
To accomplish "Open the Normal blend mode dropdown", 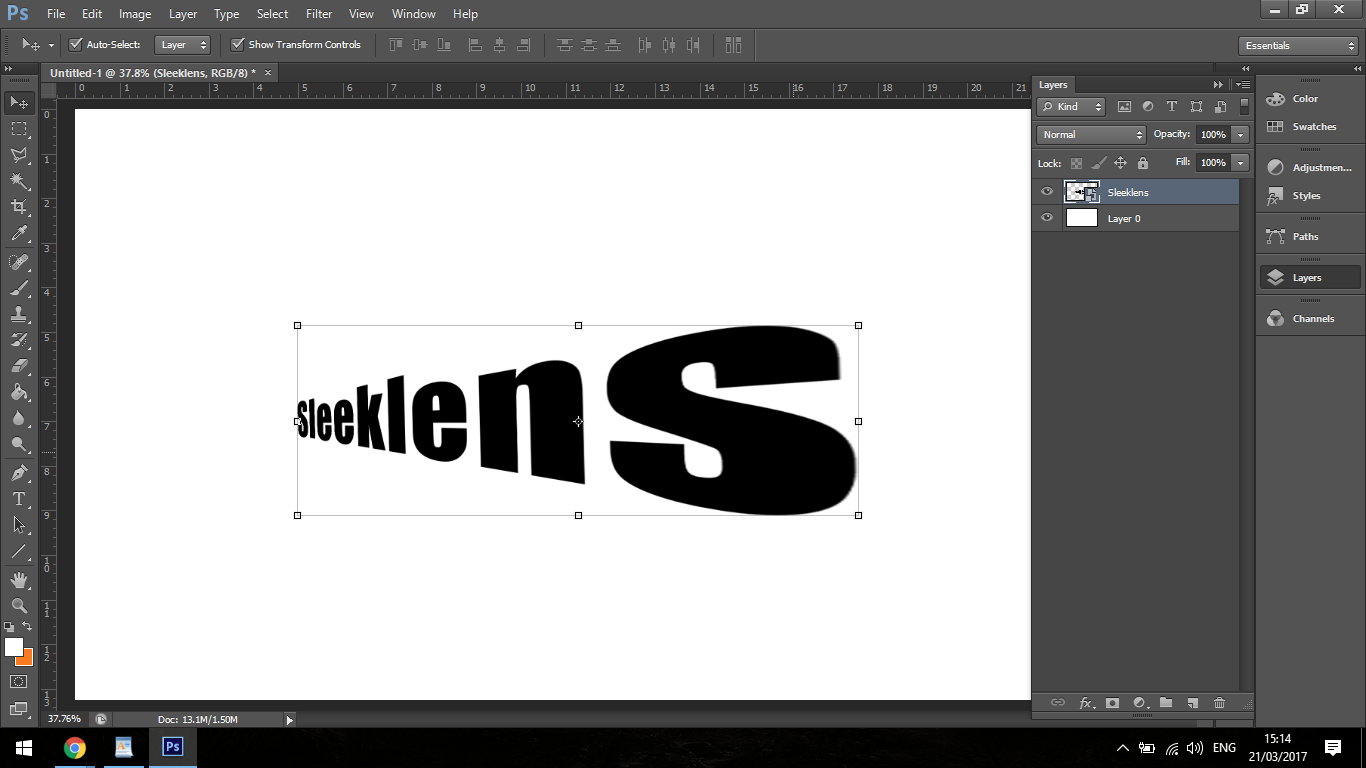I will [x=1091, y=134].
